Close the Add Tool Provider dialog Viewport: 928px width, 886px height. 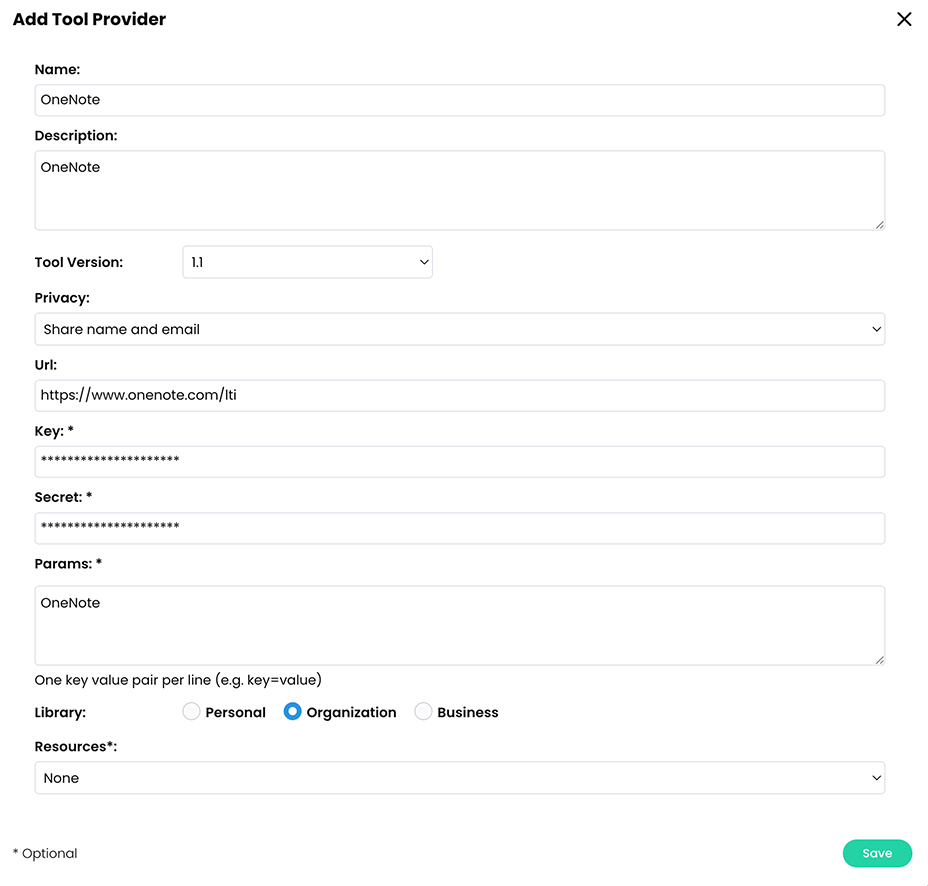click(904, 20)
